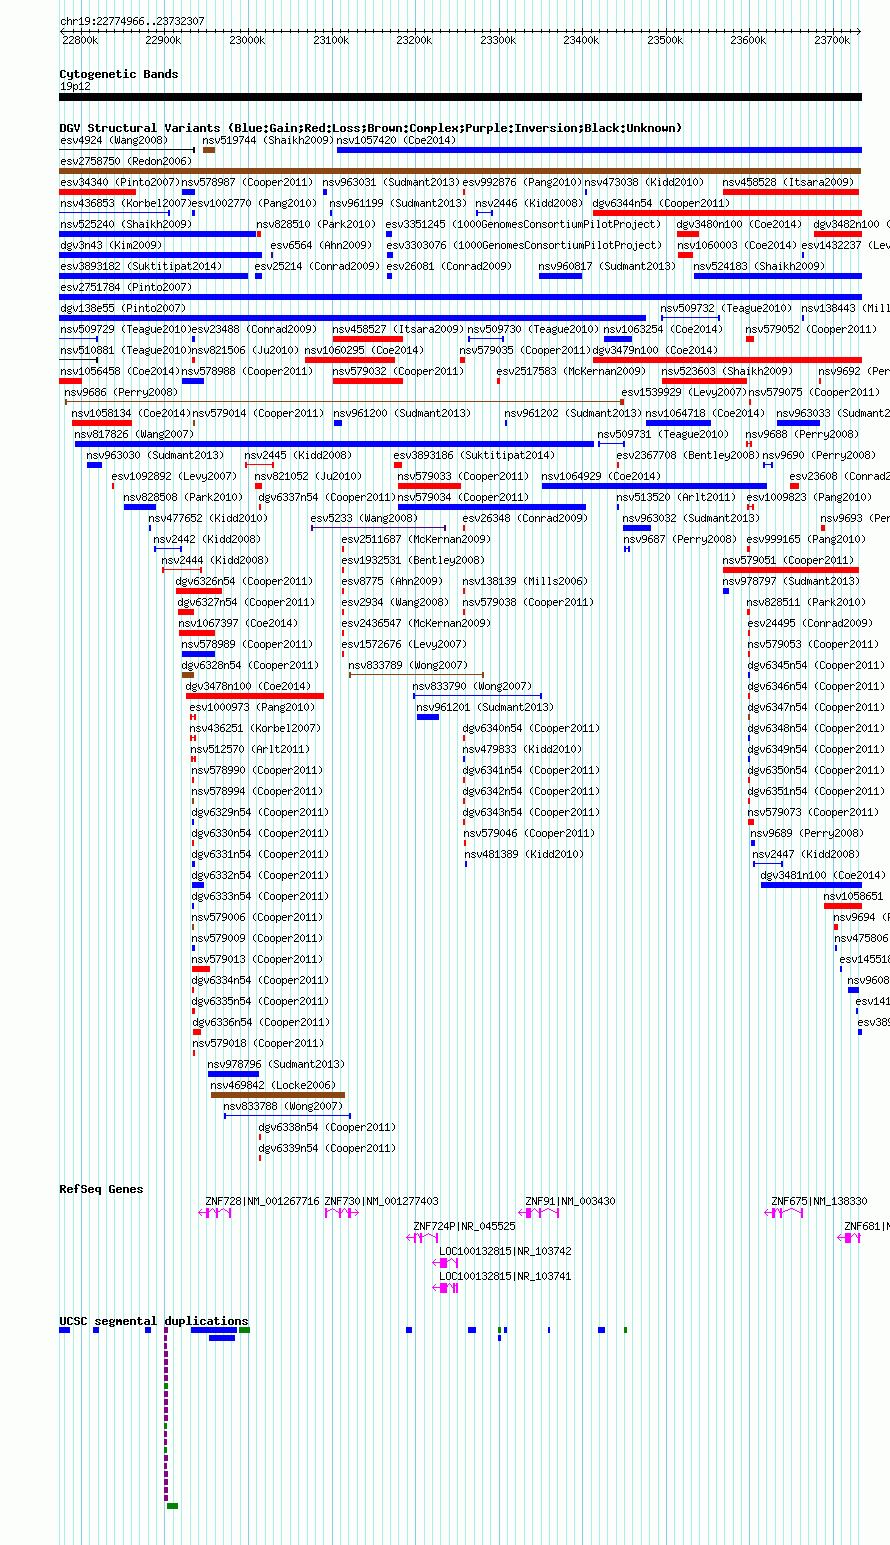Select variant nsv978796 (Sudmant2013)

point(276,1064)
